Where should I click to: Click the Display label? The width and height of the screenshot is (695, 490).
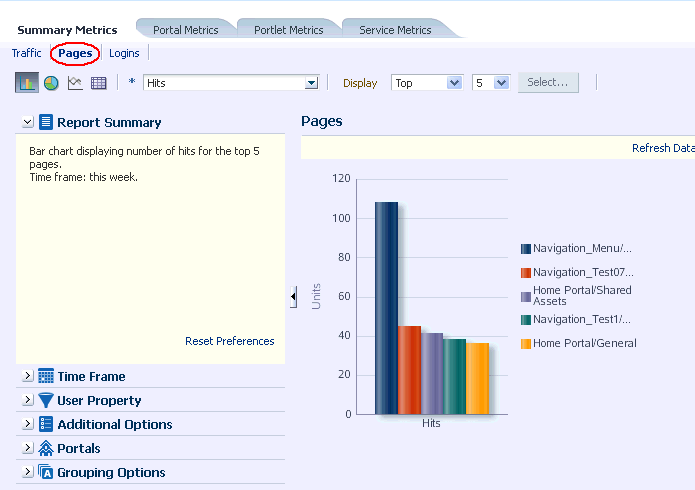coord(360,83)
